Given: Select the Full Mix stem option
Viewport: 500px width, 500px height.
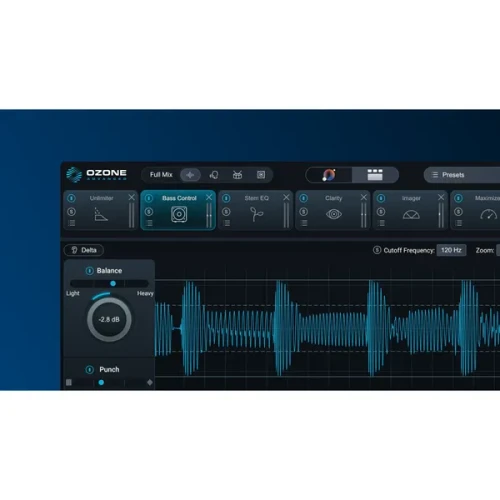Looking at the screenshot, I should click(161, 175).
